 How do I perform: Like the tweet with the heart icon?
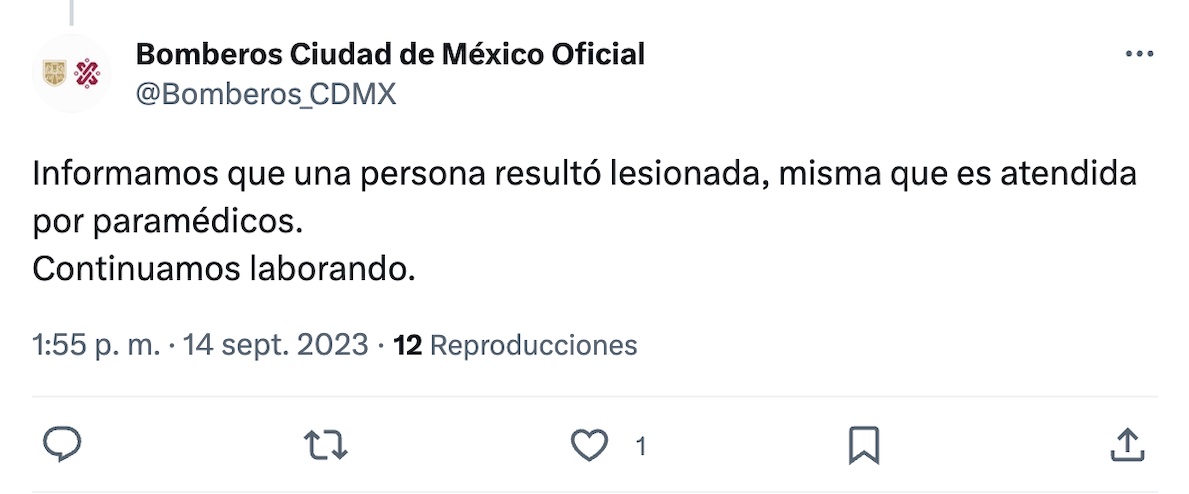coord(590,445)
